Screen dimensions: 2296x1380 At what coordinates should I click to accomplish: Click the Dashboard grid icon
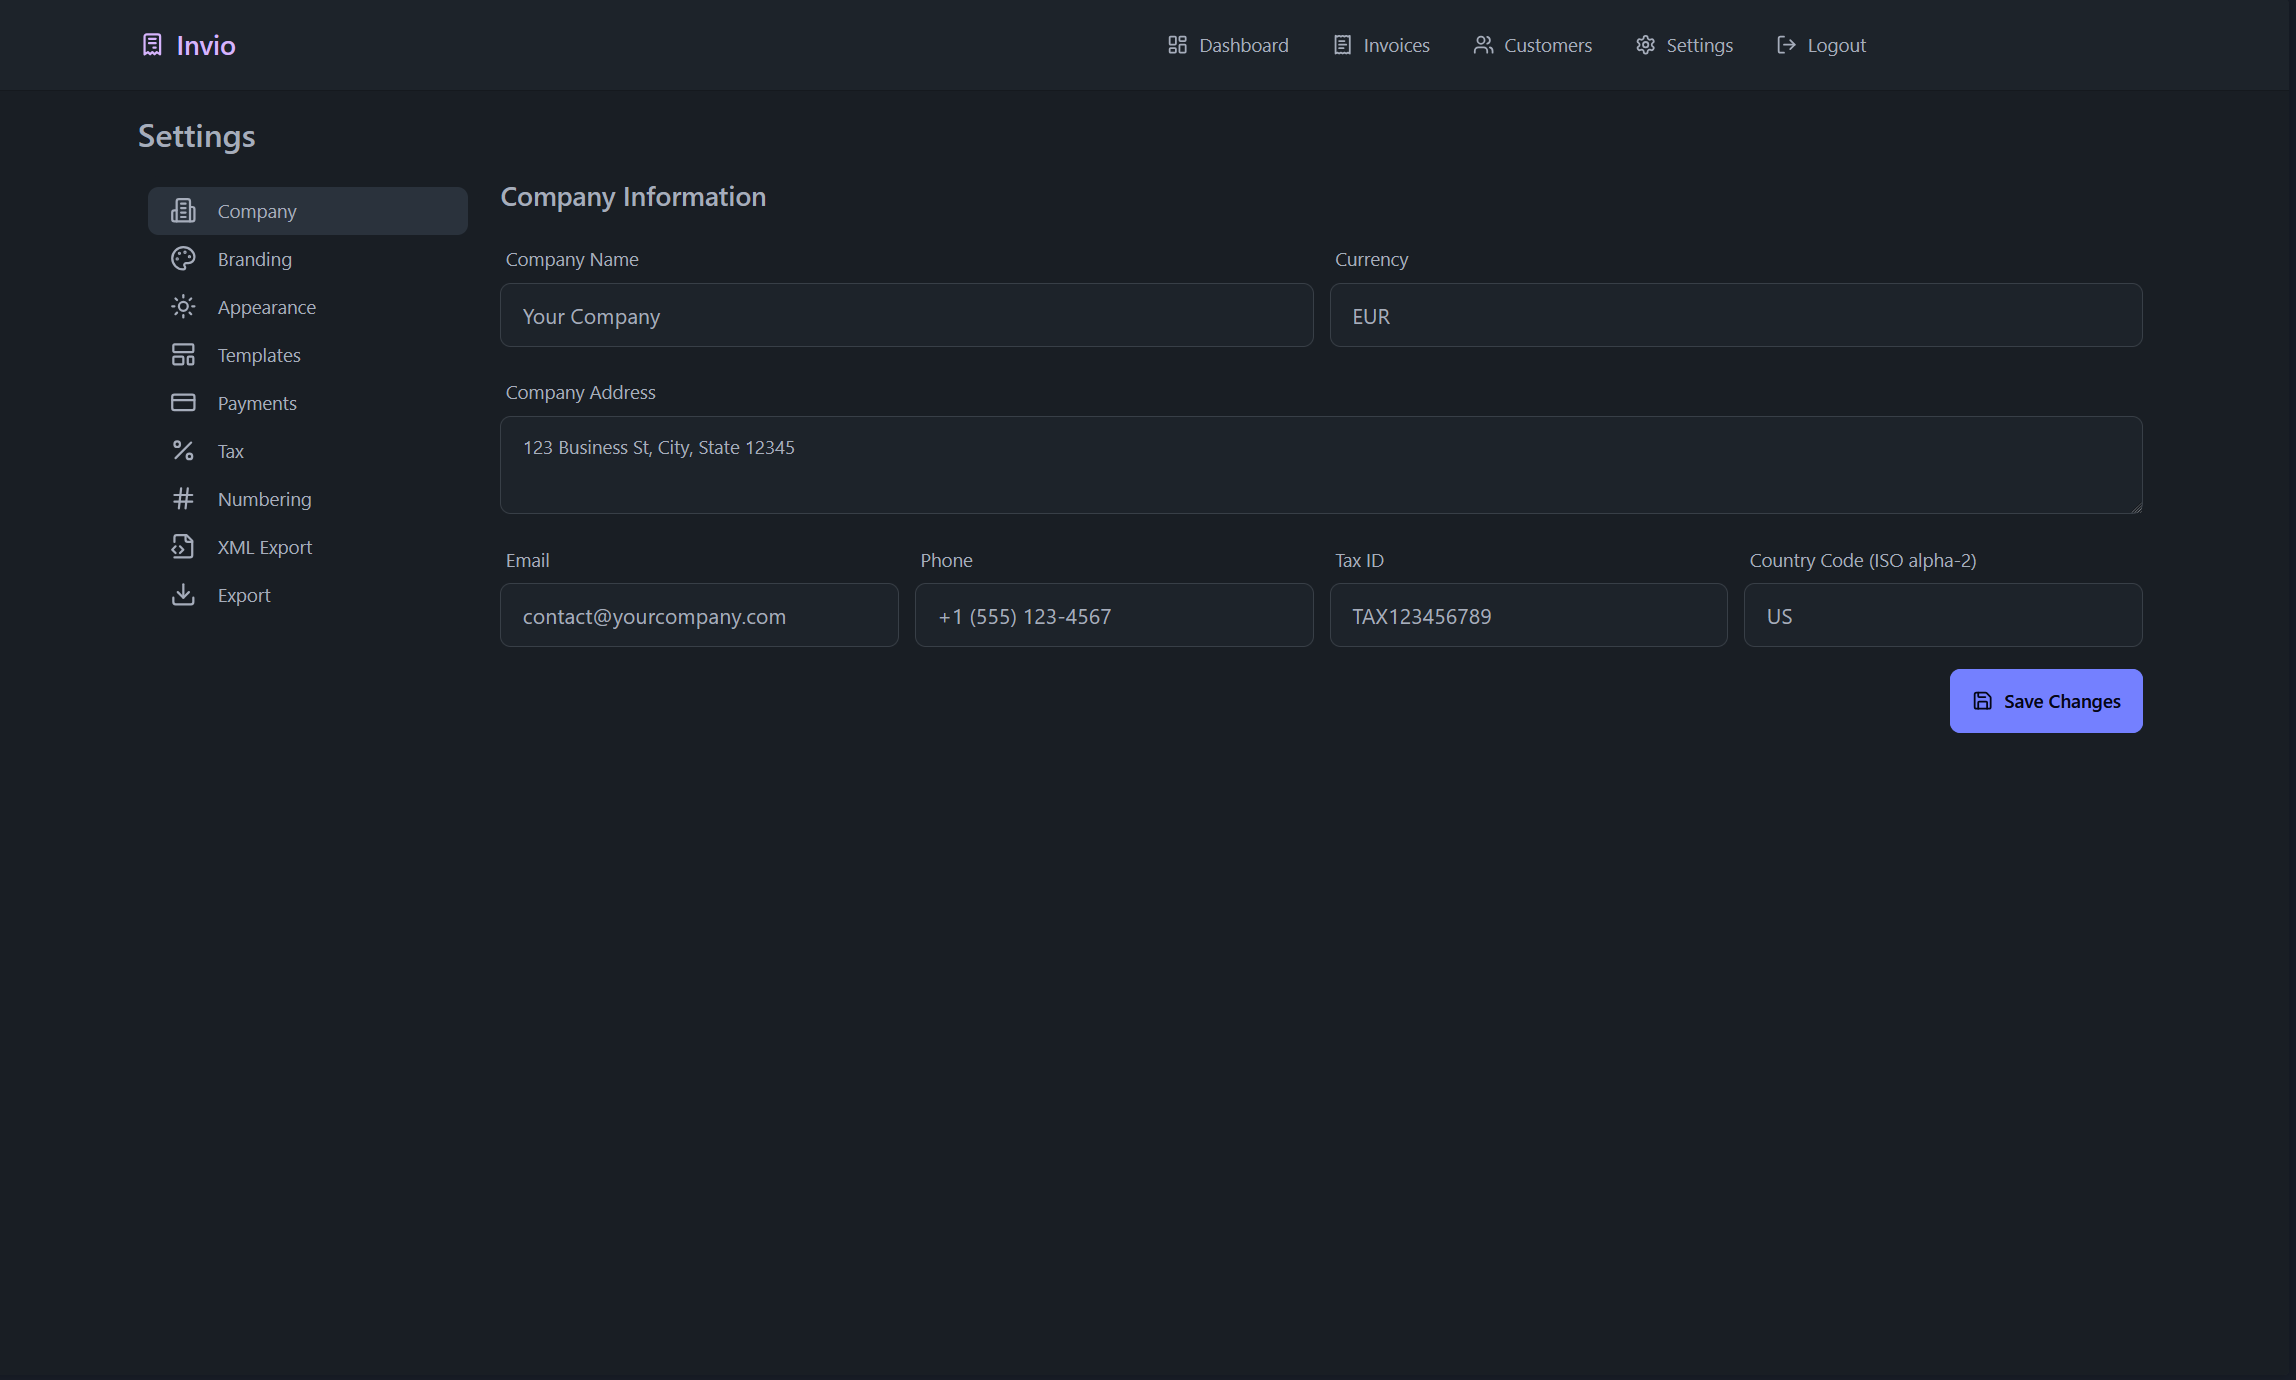(x=1176, y=44)
